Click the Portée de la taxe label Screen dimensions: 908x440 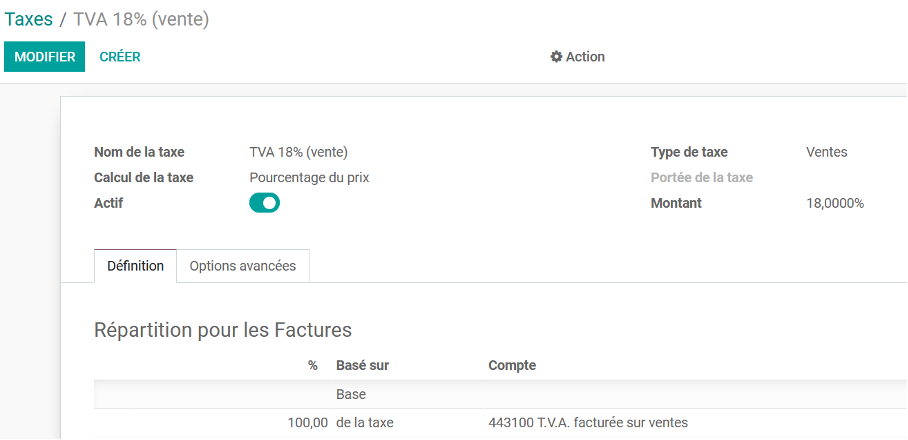[701, 178]
